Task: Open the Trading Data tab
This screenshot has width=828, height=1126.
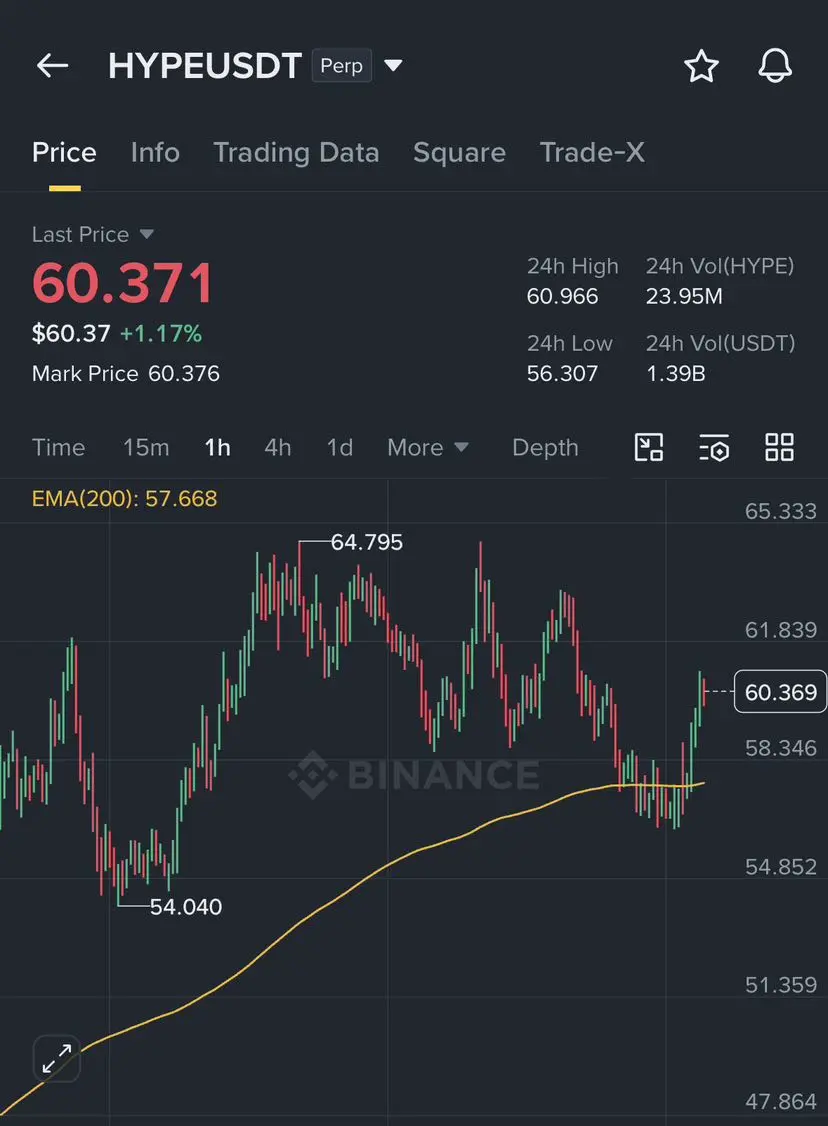Action: pos(296,152)
